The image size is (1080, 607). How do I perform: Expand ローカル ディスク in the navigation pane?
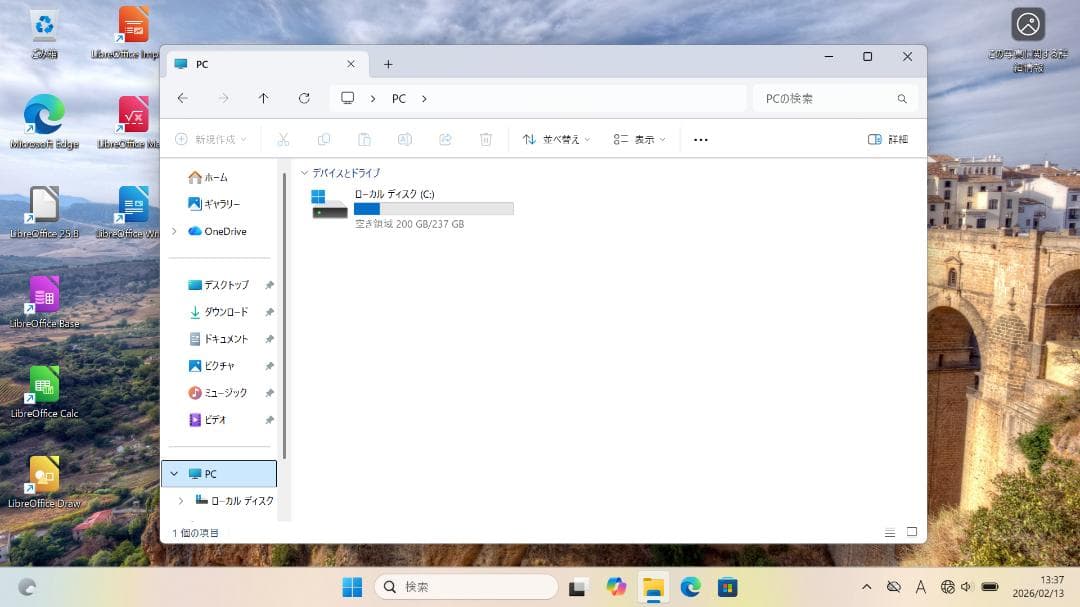click(181, 501)
